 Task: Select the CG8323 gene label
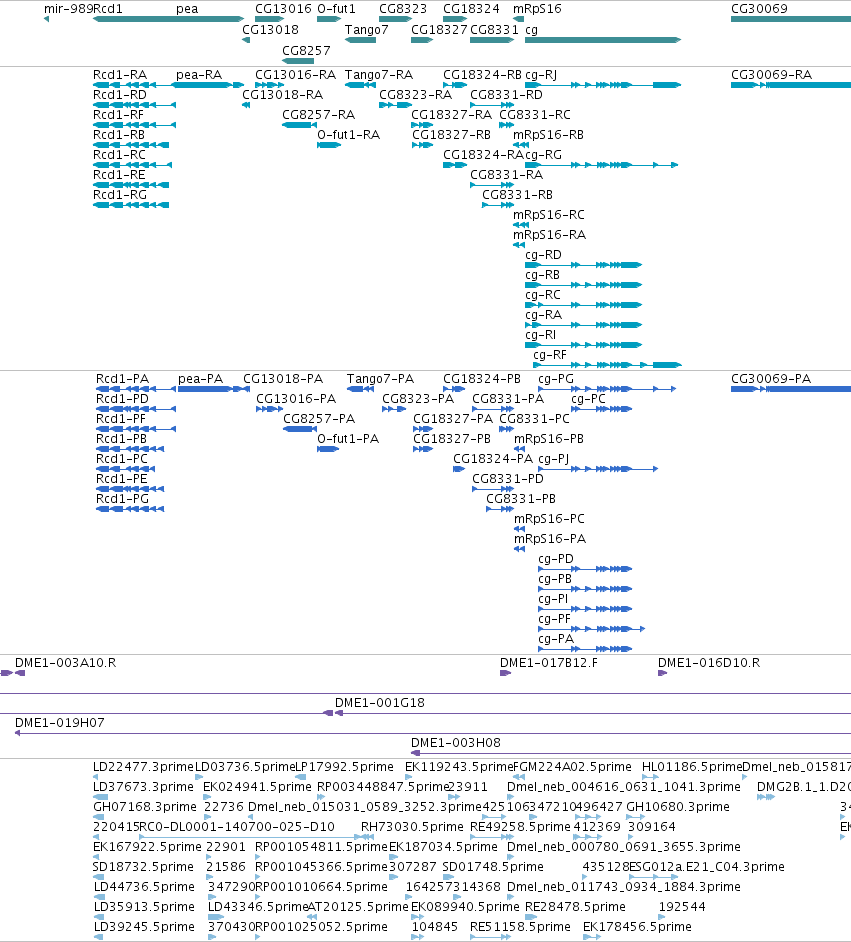(x=402, y=9)
